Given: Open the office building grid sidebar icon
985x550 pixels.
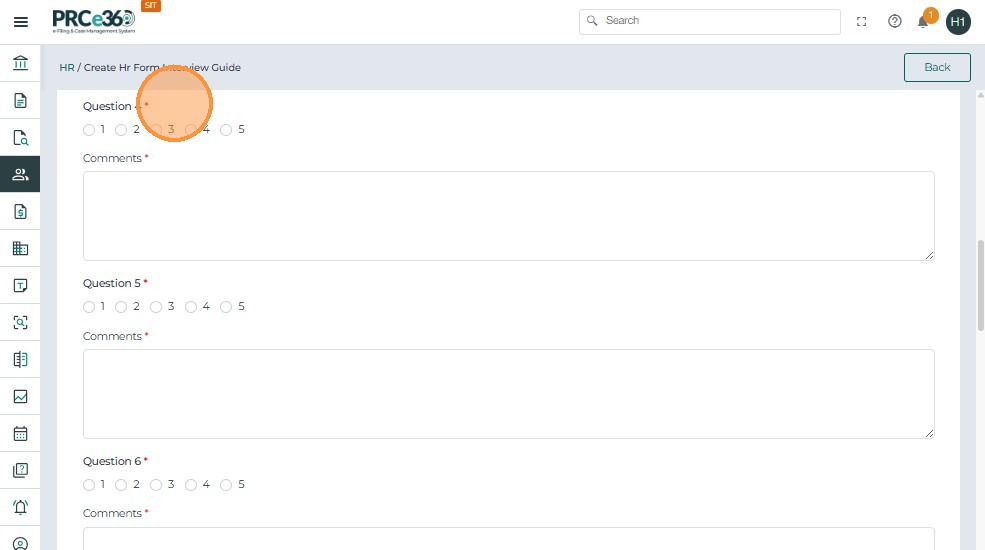Looking at the screenshot, I should click(20, 249).
